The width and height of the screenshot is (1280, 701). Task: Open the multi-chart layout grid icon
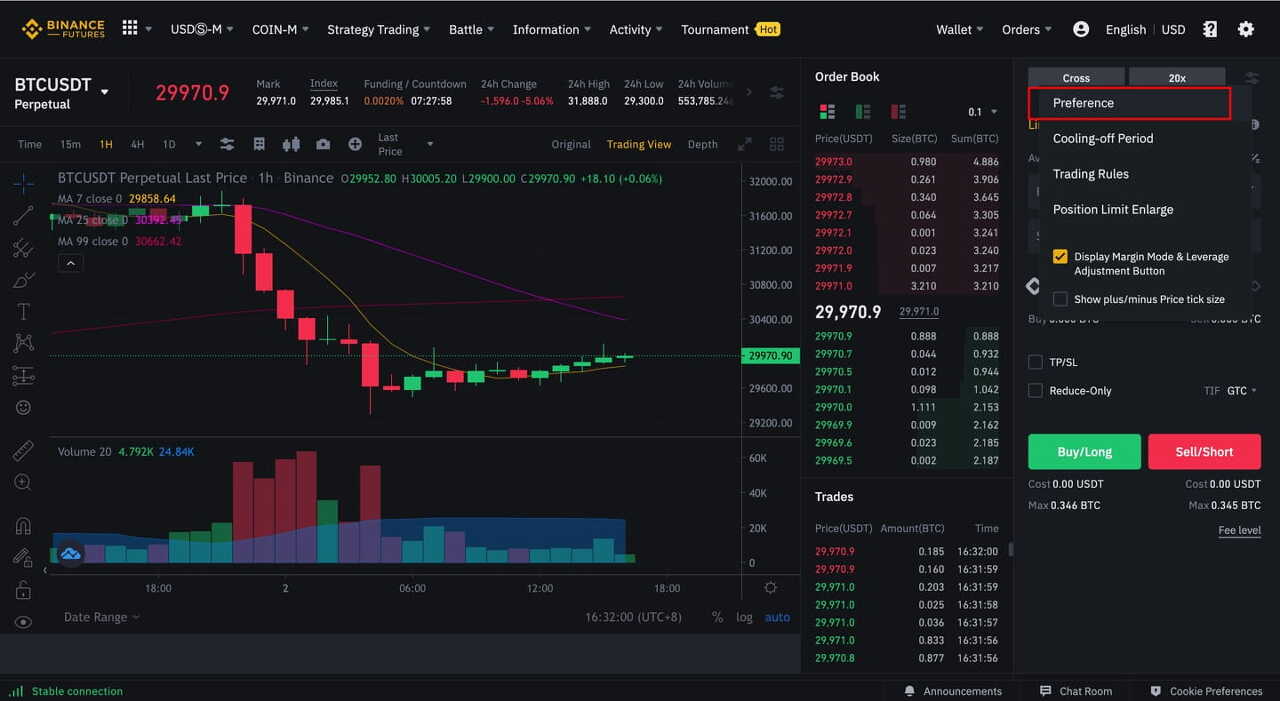tap(777, 144)
